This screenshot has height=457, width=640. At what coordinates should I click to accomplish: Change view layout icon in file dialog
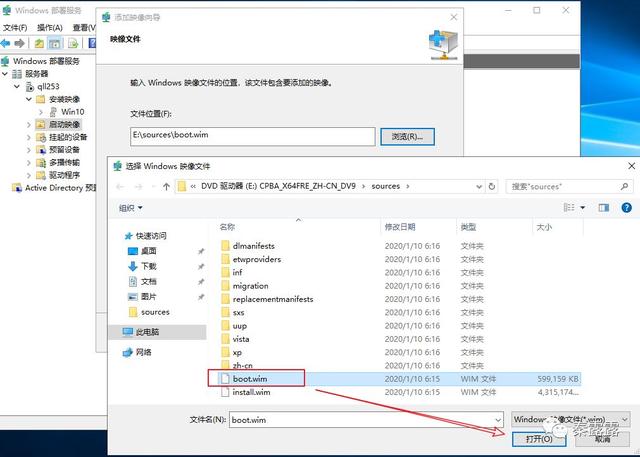point(569,208)
